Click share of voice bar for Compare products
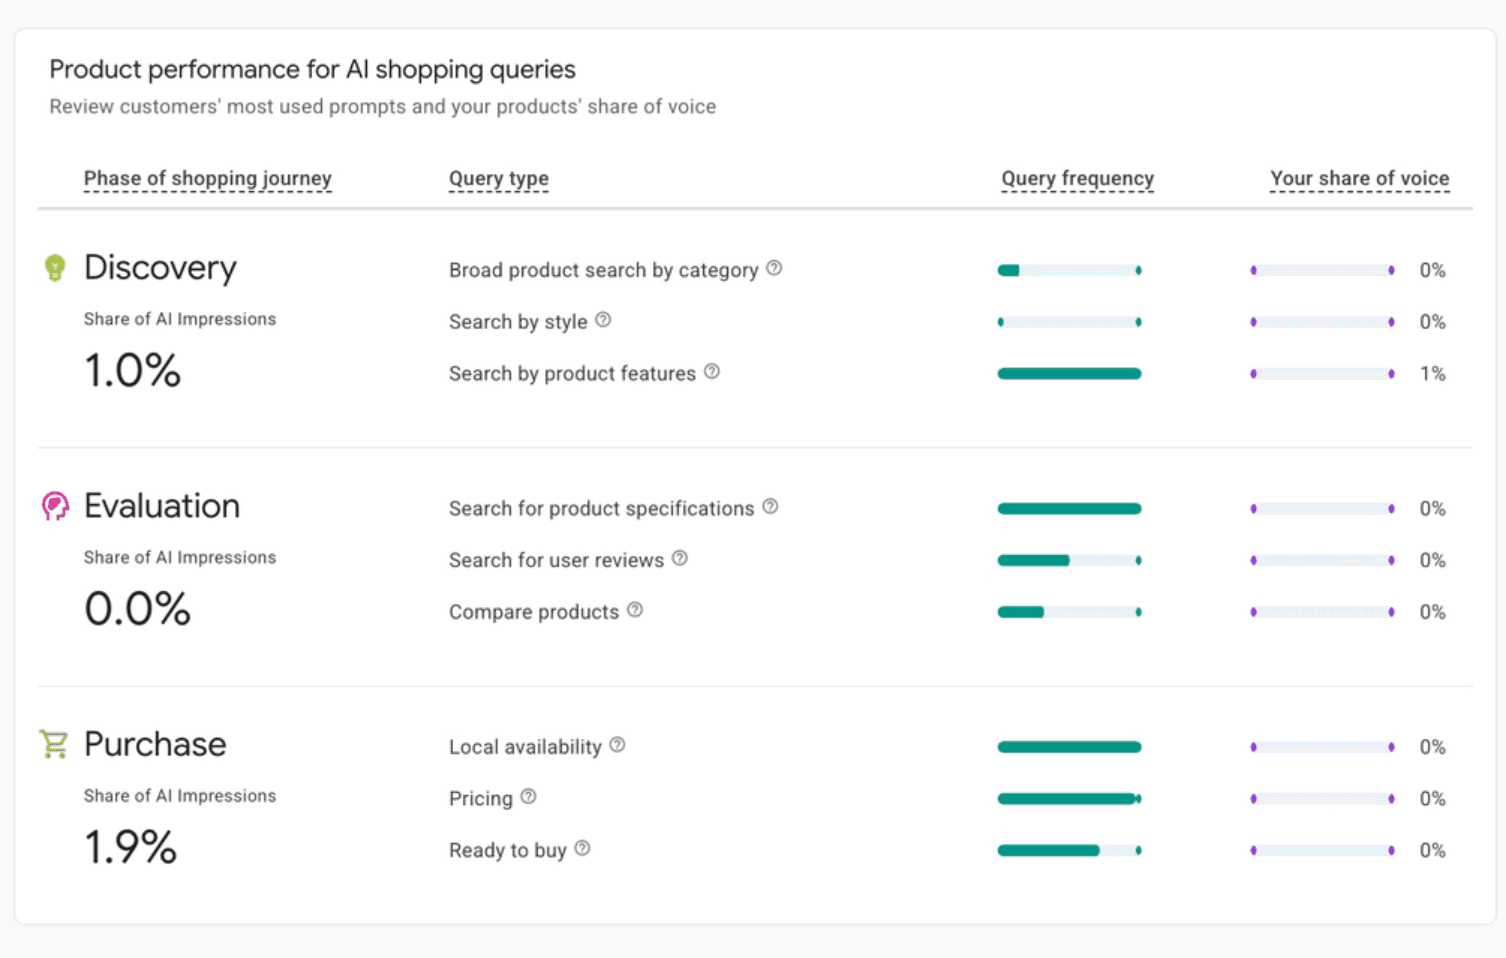The image size is (1506, 958). click(1322, 612)
